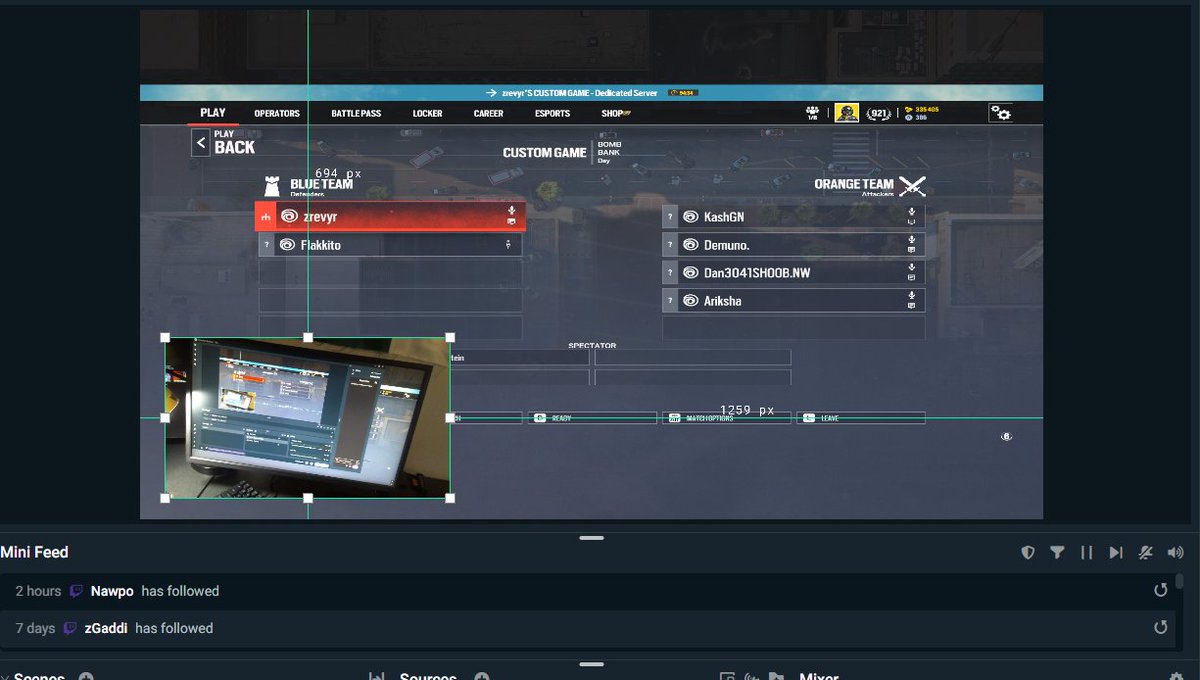Toggle microphone icon on zrevyr row

(x=511, y=211)
